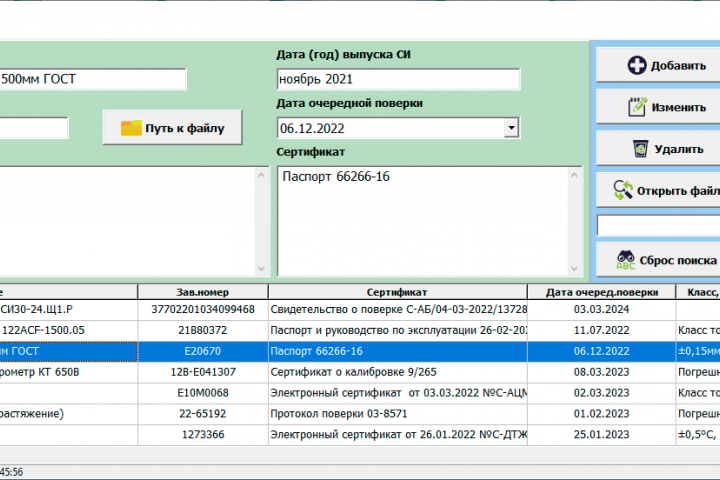Click the date cell 06.12.2022 in the table
Screen dimensions: 720x480
(x=602, y=351)
